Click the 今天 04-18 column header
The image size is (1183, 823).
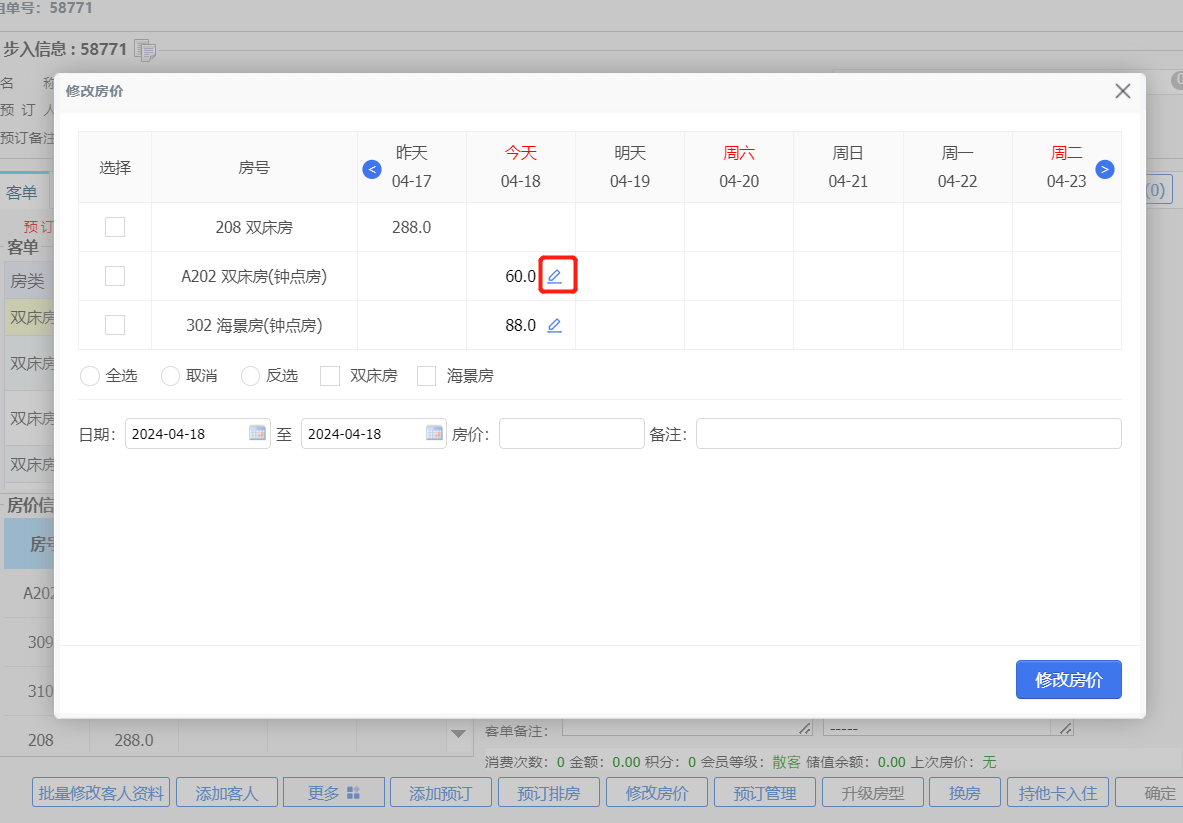coord(521,167)
